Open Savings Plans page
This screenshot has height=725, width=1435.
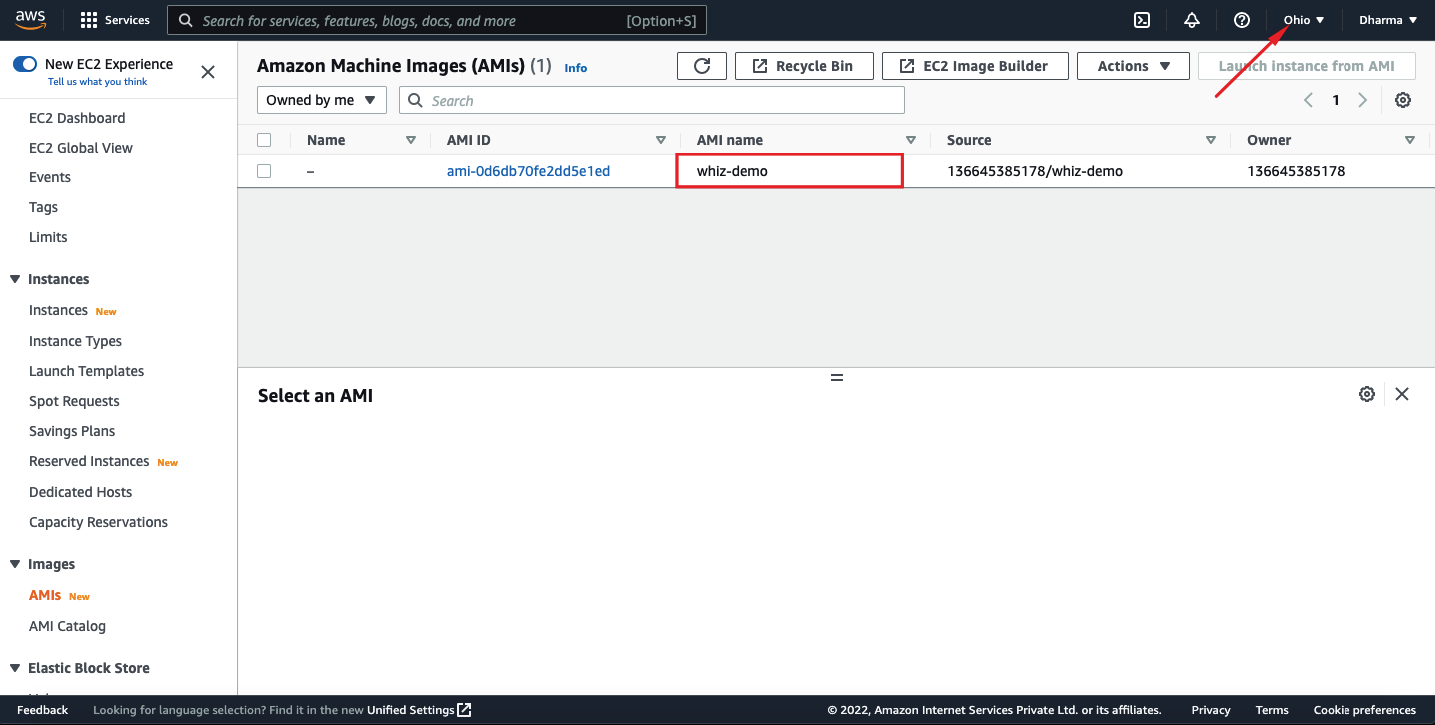point(72,431)
